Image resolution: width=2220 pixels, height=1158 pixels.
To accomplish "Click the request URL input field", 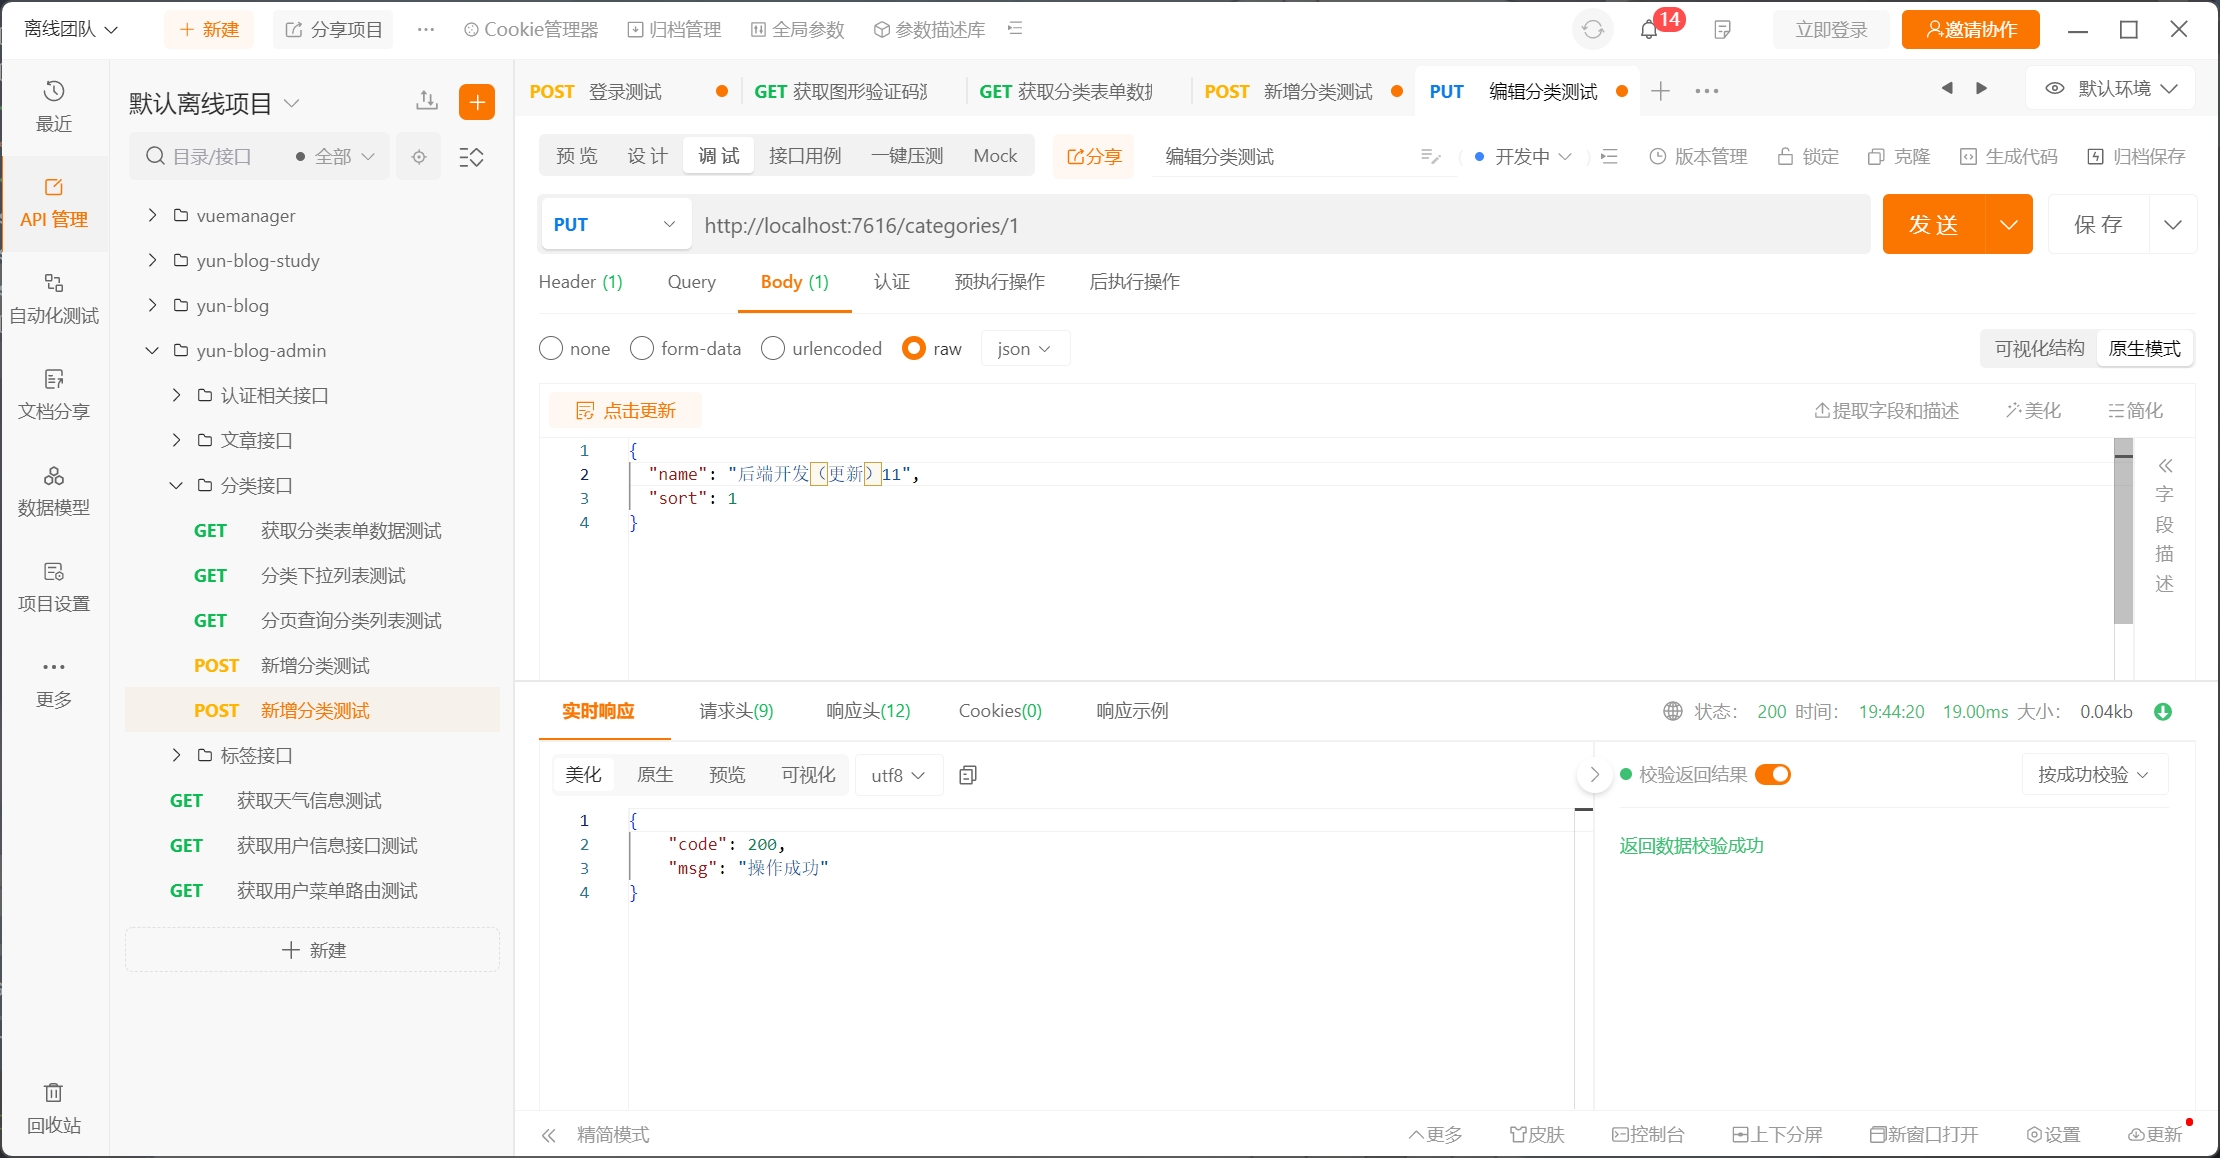I will 1280,225.
